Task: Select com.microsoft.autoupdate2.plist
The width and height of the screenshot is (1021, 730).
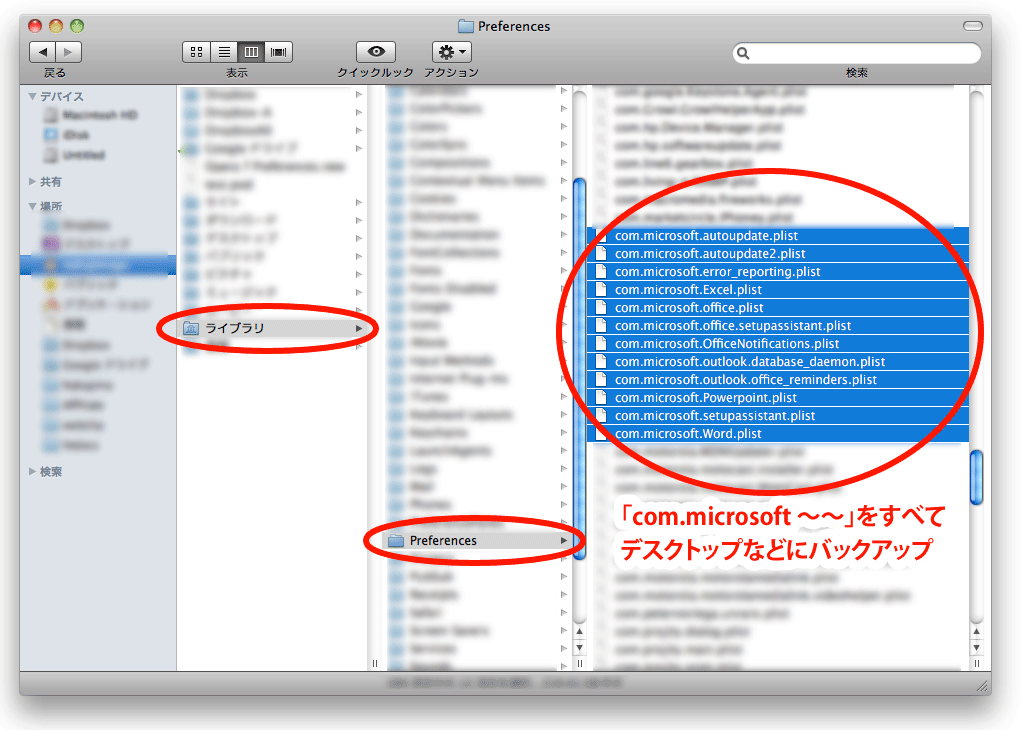Action: [x=778, y=254]
